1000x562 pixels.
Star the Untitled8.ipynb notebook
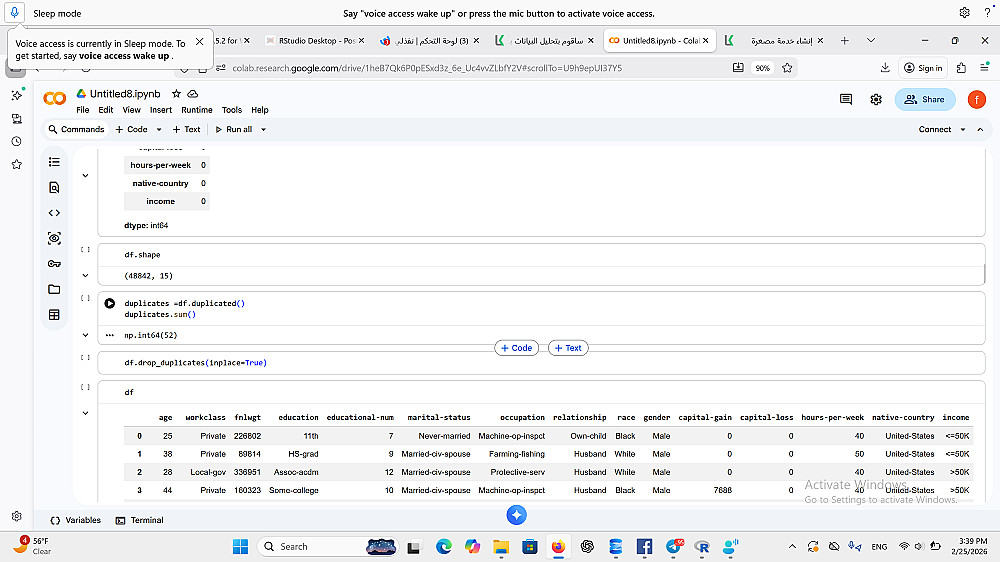177,94
